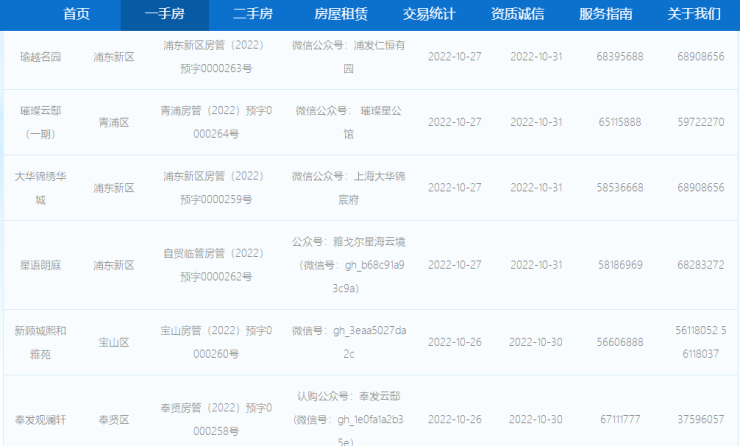This screenshot has width=740, height=446.
Task: Click district 奉贤区 cell
Action: [114, 420]
